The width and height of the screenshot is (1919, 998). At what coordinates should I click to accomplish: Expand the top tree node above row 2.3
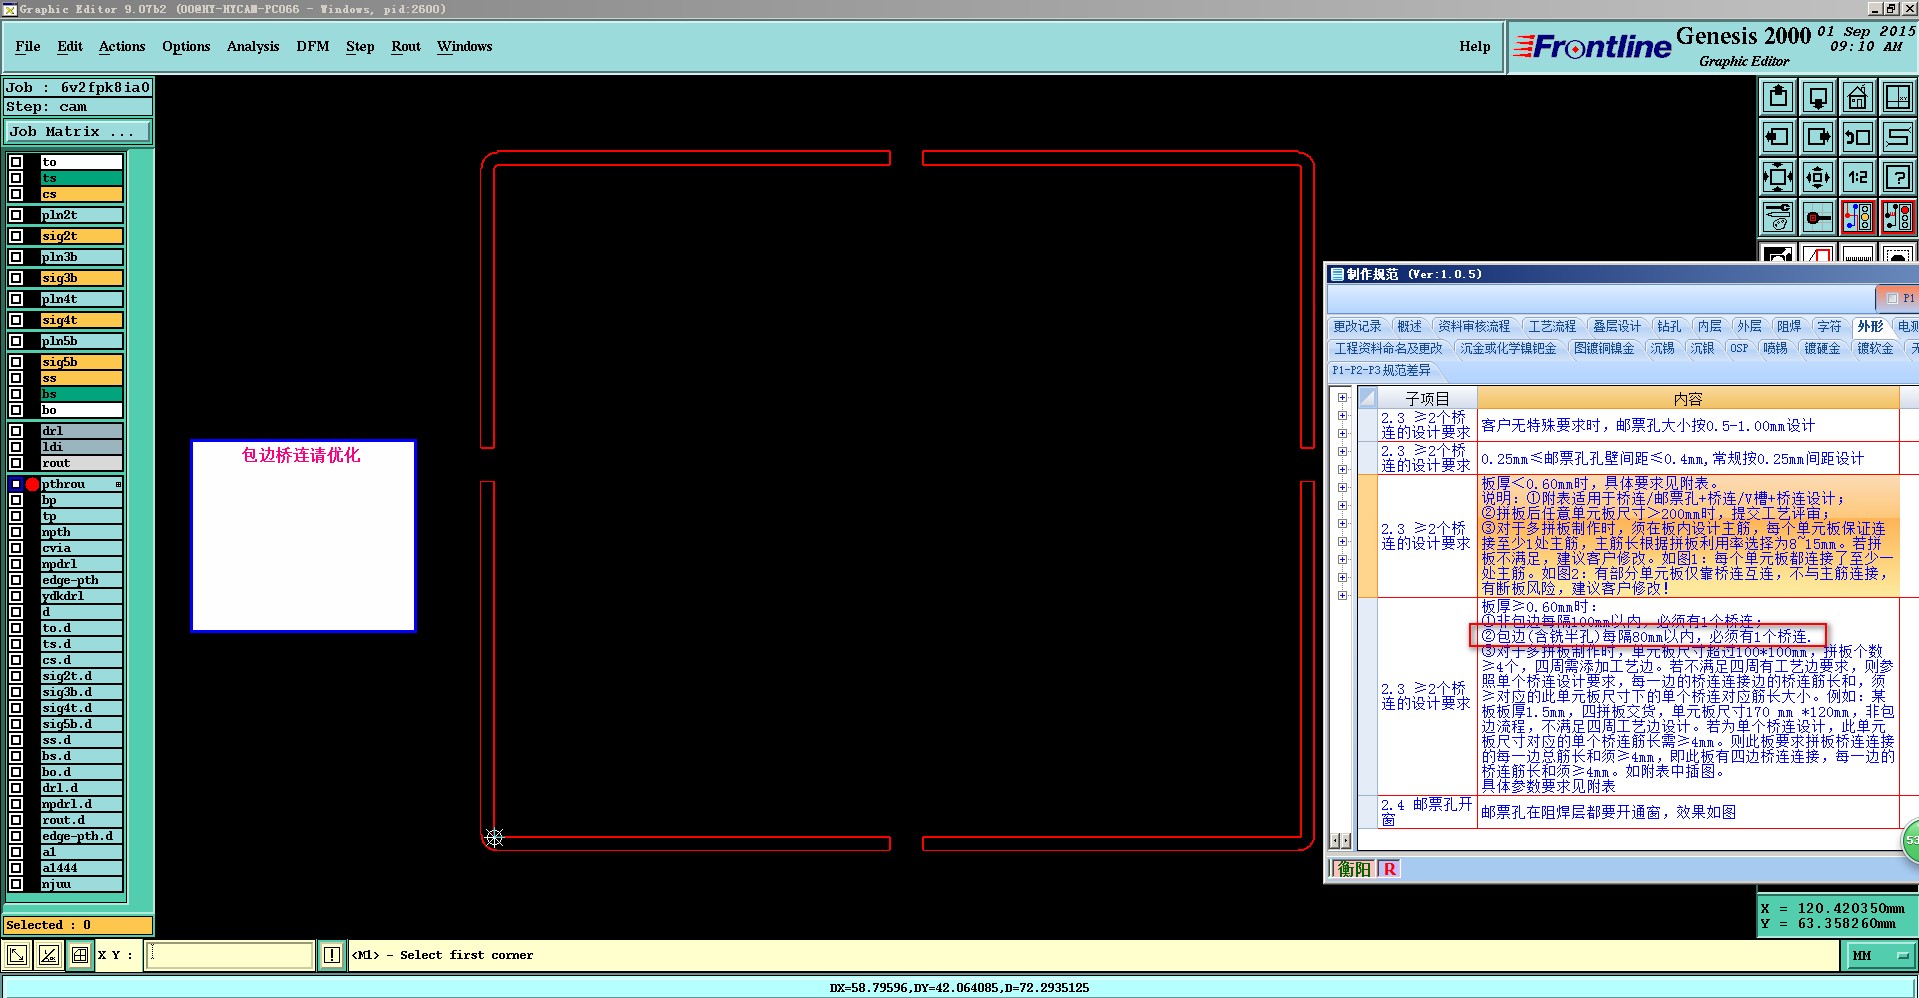pyautogui.click(x=1343, y=397)
